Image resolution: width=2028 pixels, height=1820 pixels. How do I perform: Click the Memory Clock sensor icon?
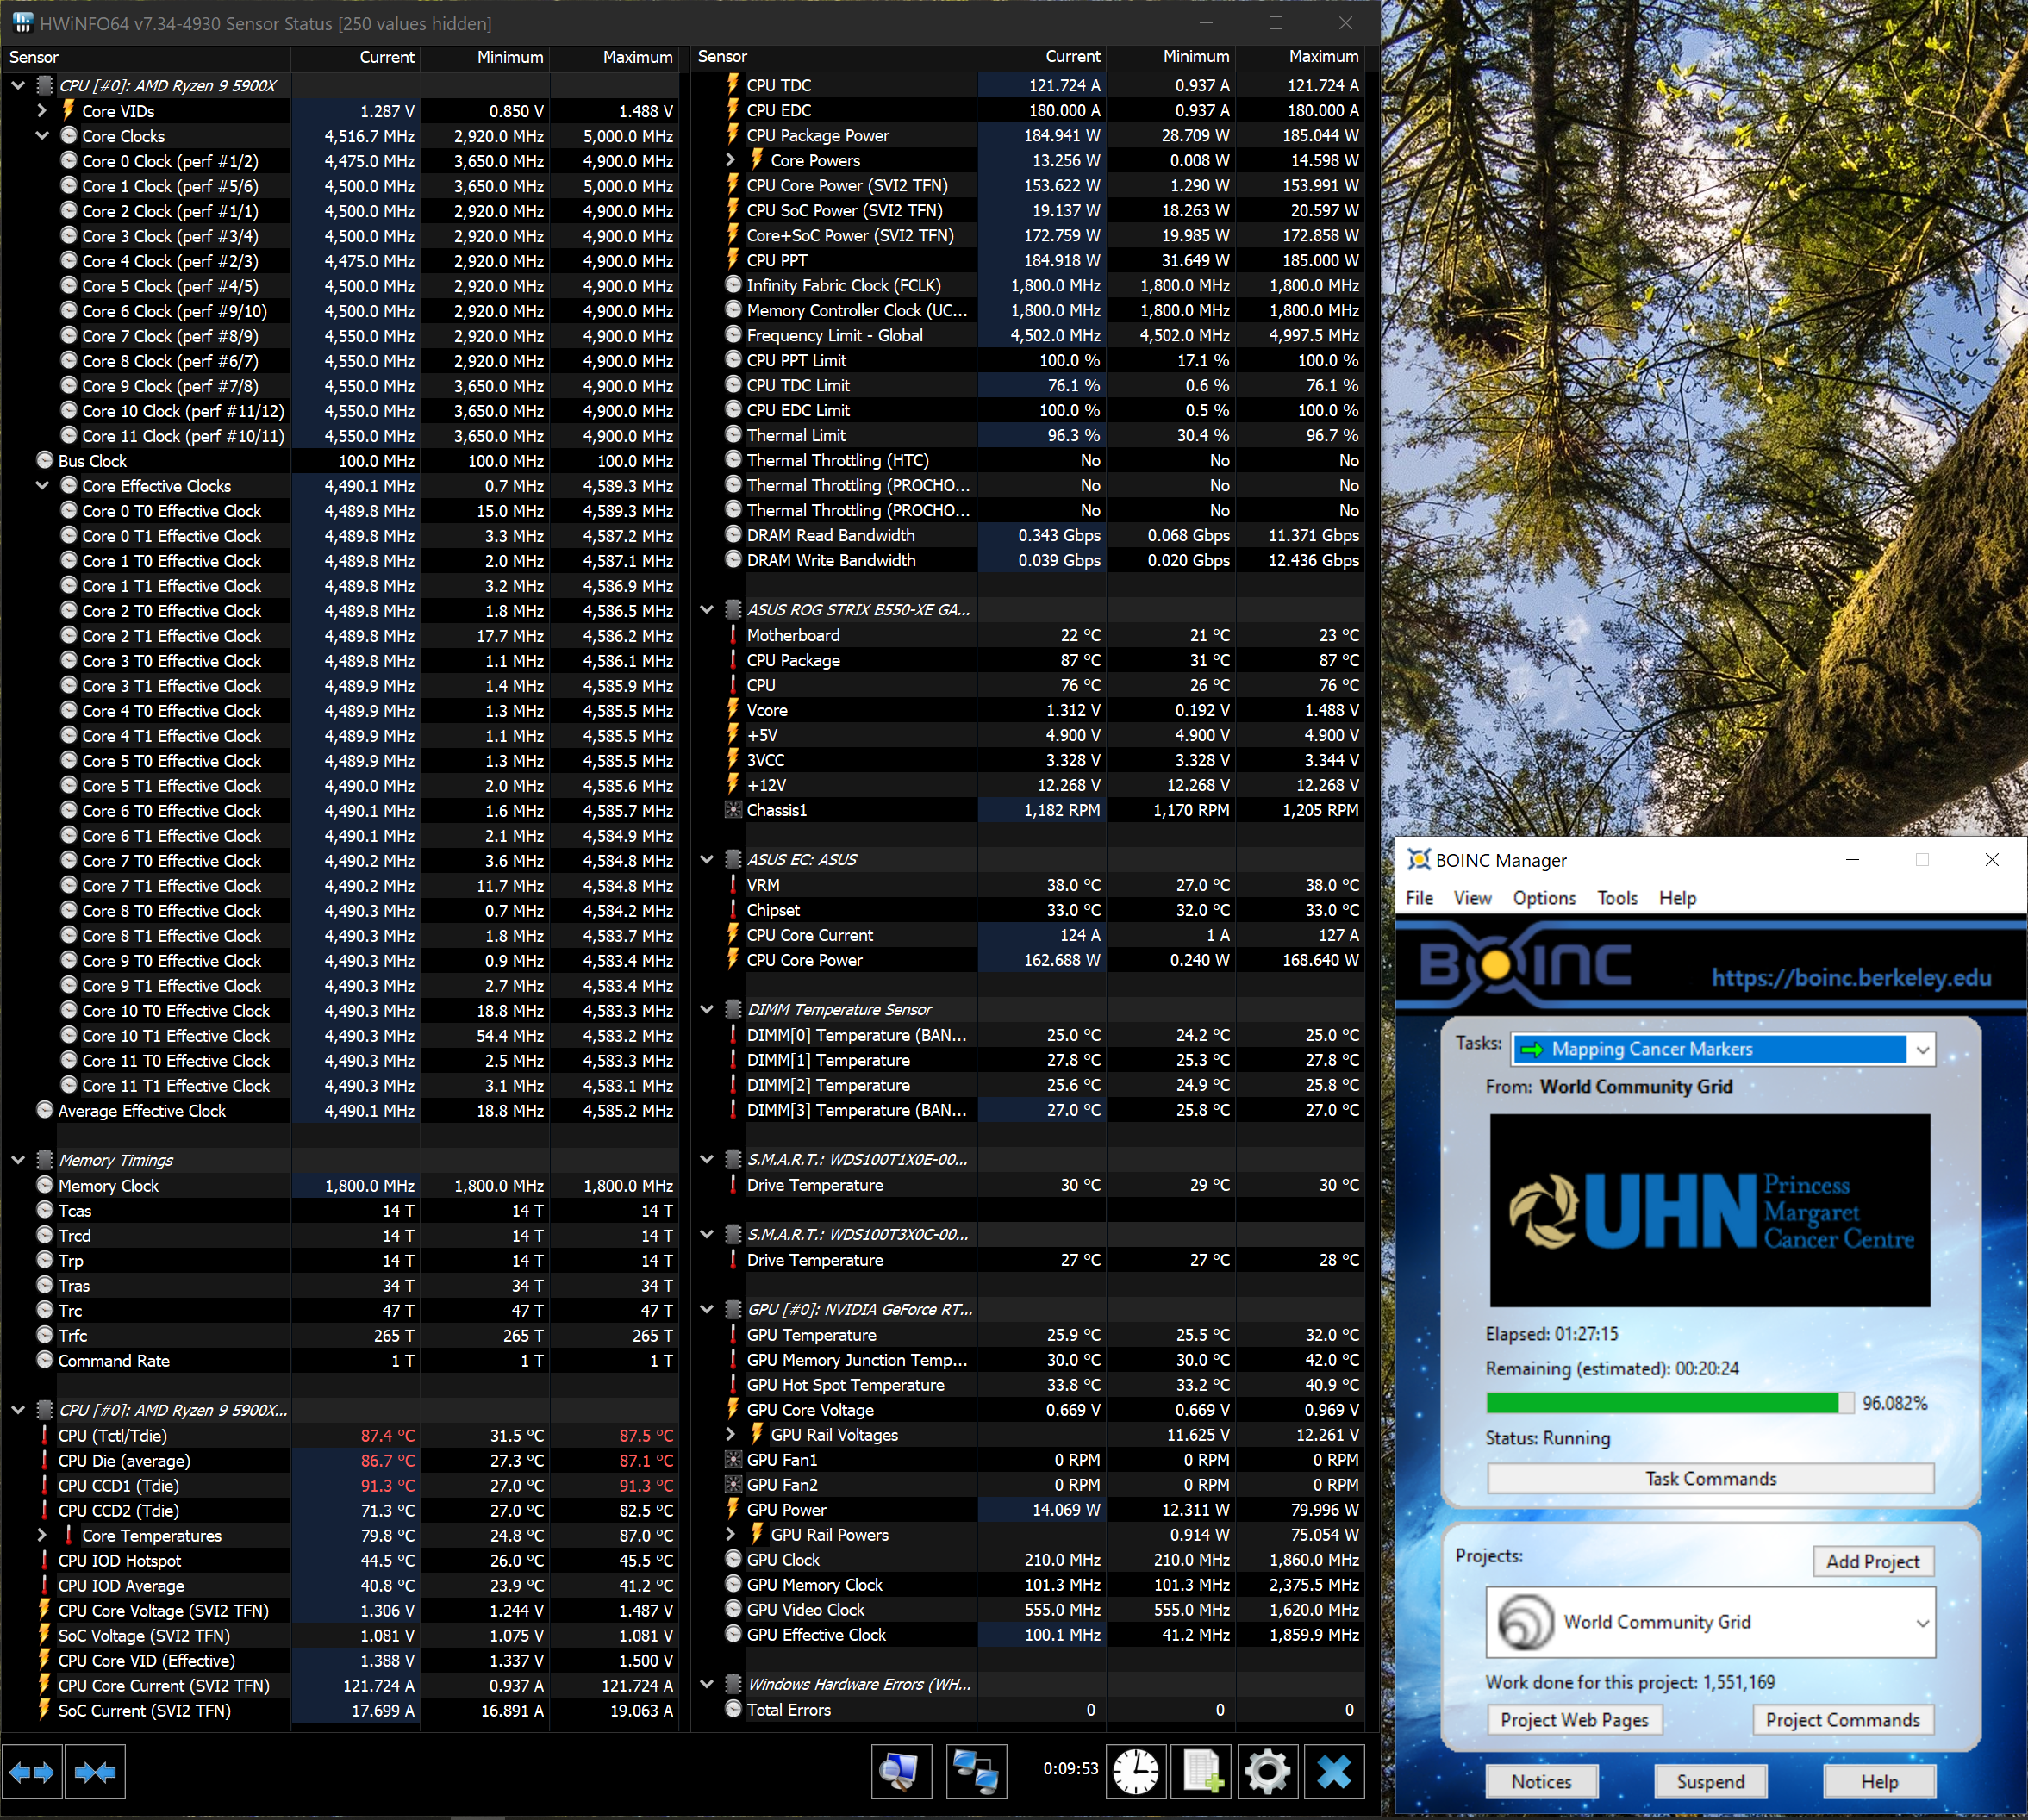(x=45, y=1185)
